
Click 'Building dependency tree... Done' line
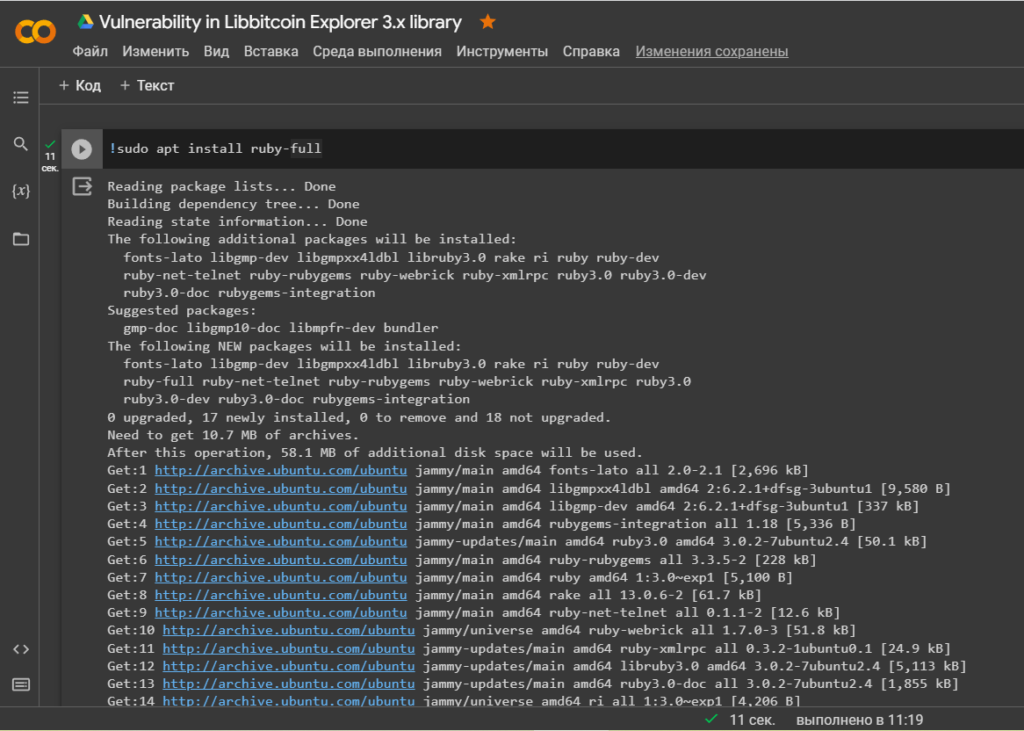pos(233,204)
